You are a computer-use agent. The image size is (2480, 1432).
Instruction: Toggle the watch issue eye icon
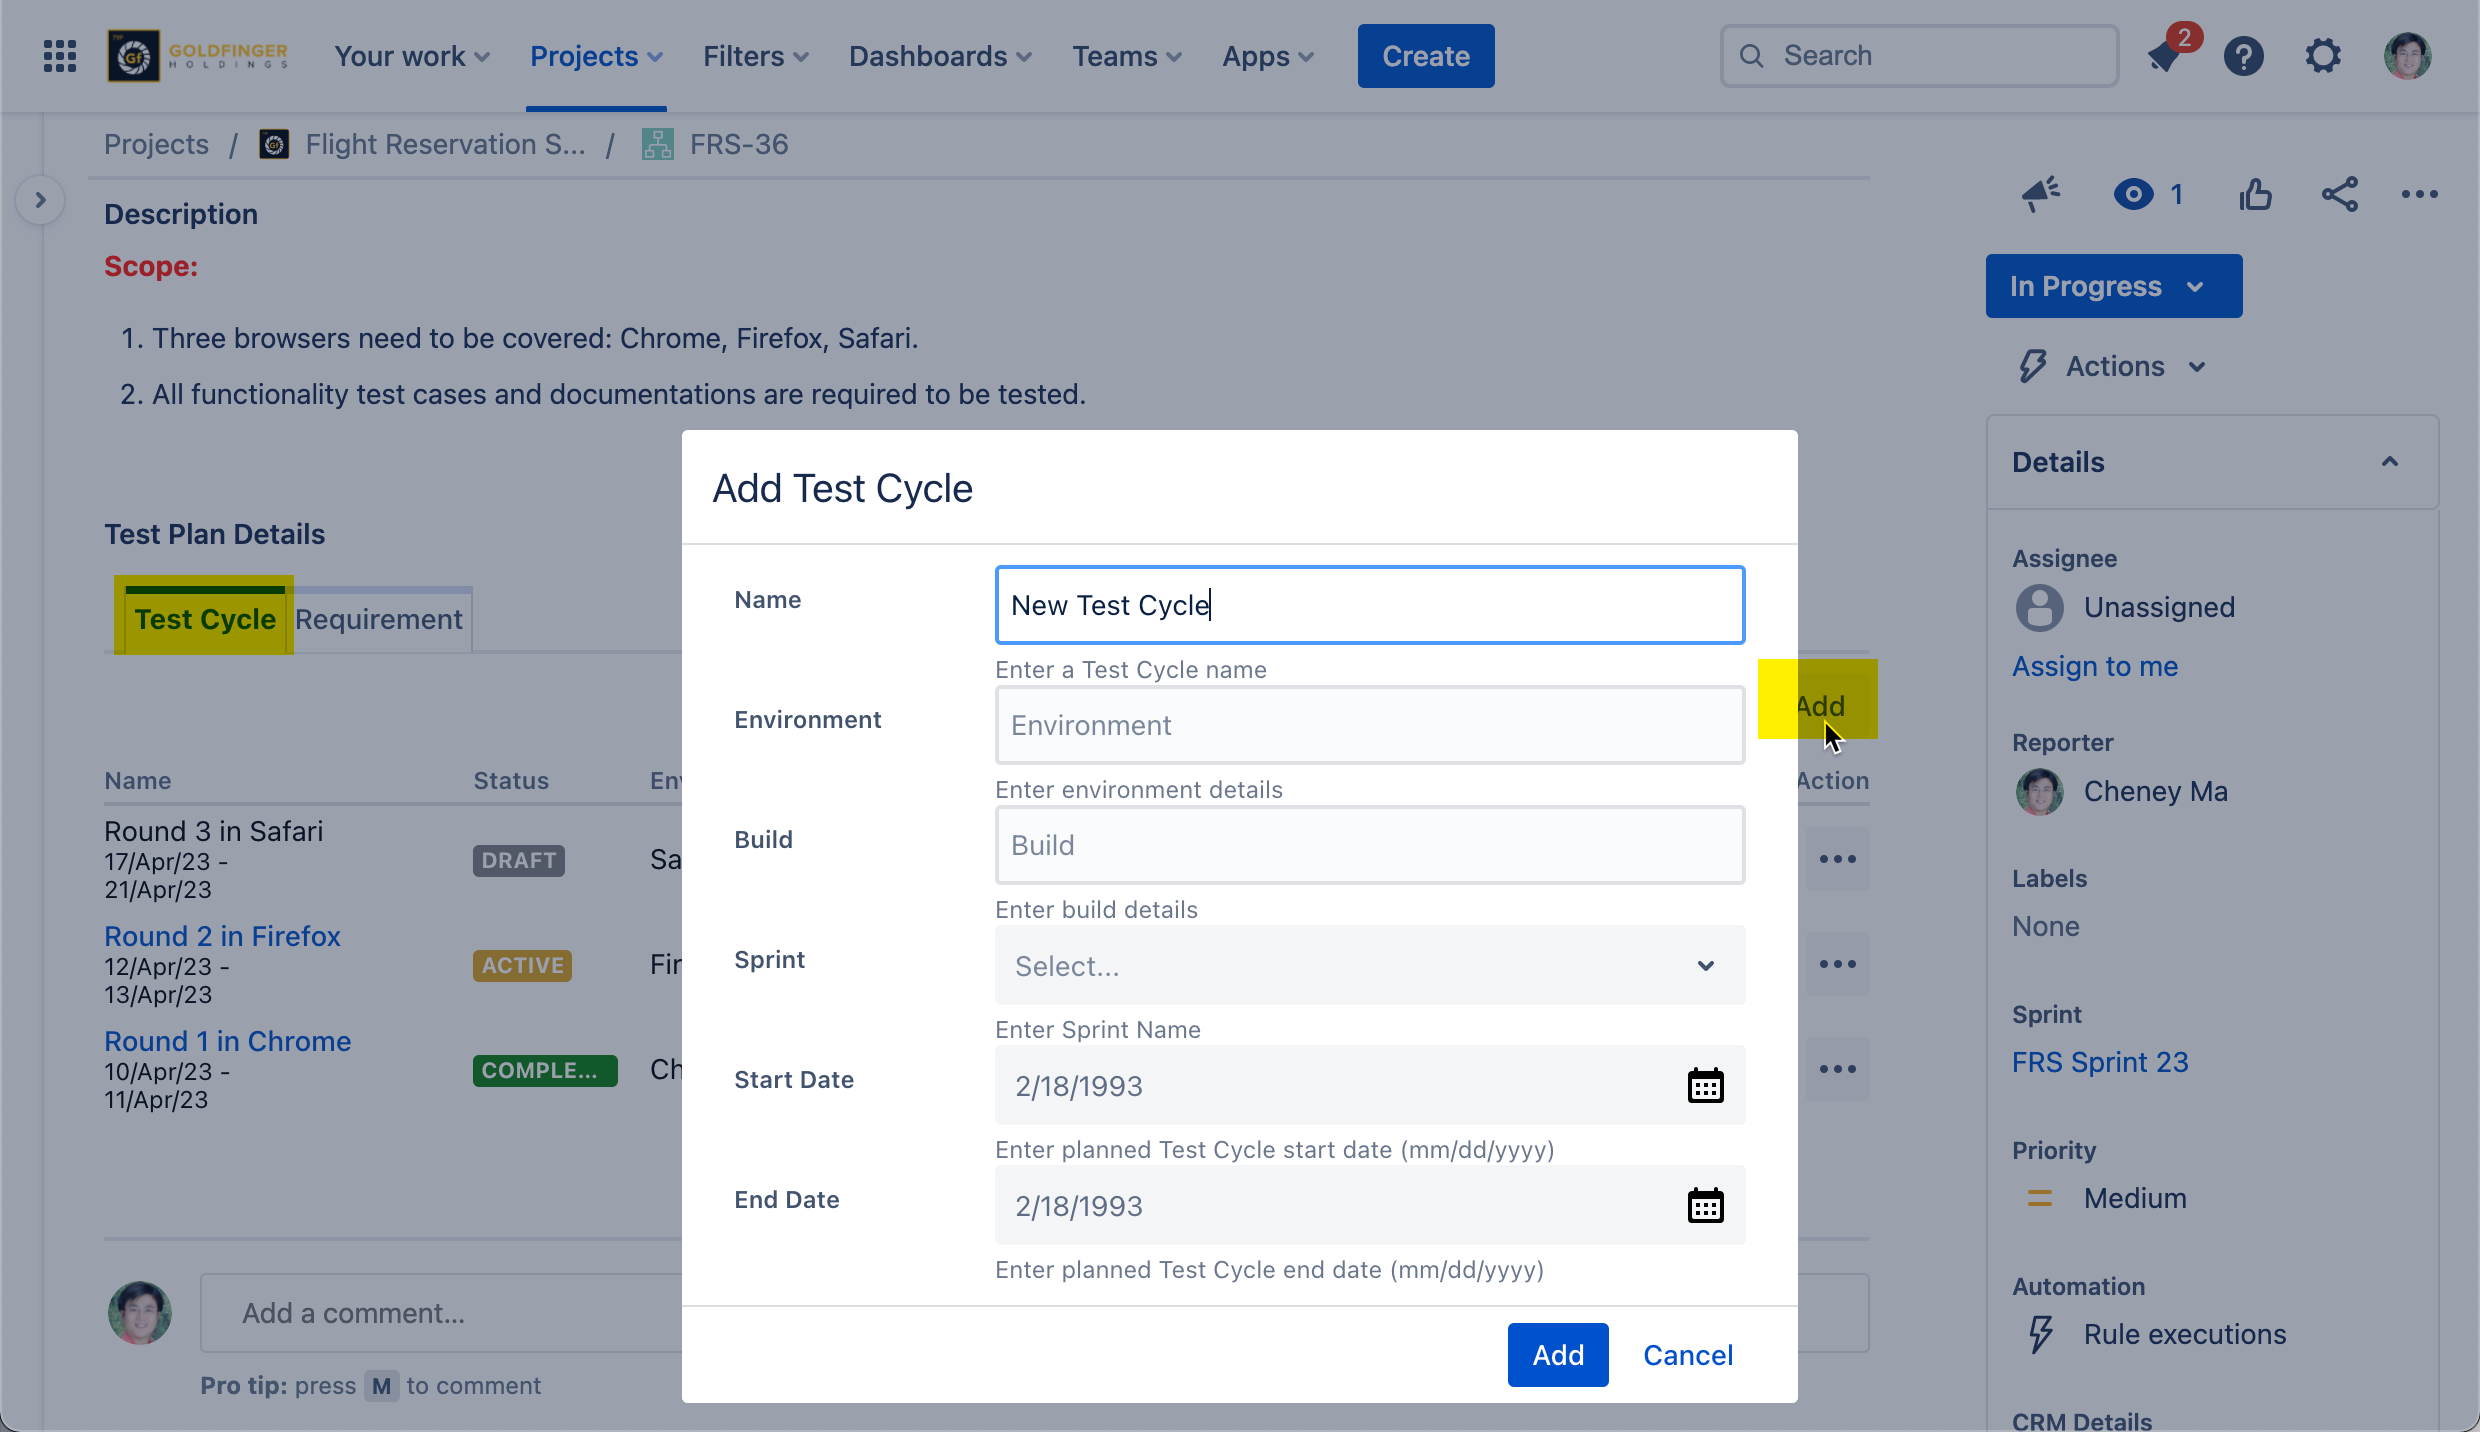2133,194
